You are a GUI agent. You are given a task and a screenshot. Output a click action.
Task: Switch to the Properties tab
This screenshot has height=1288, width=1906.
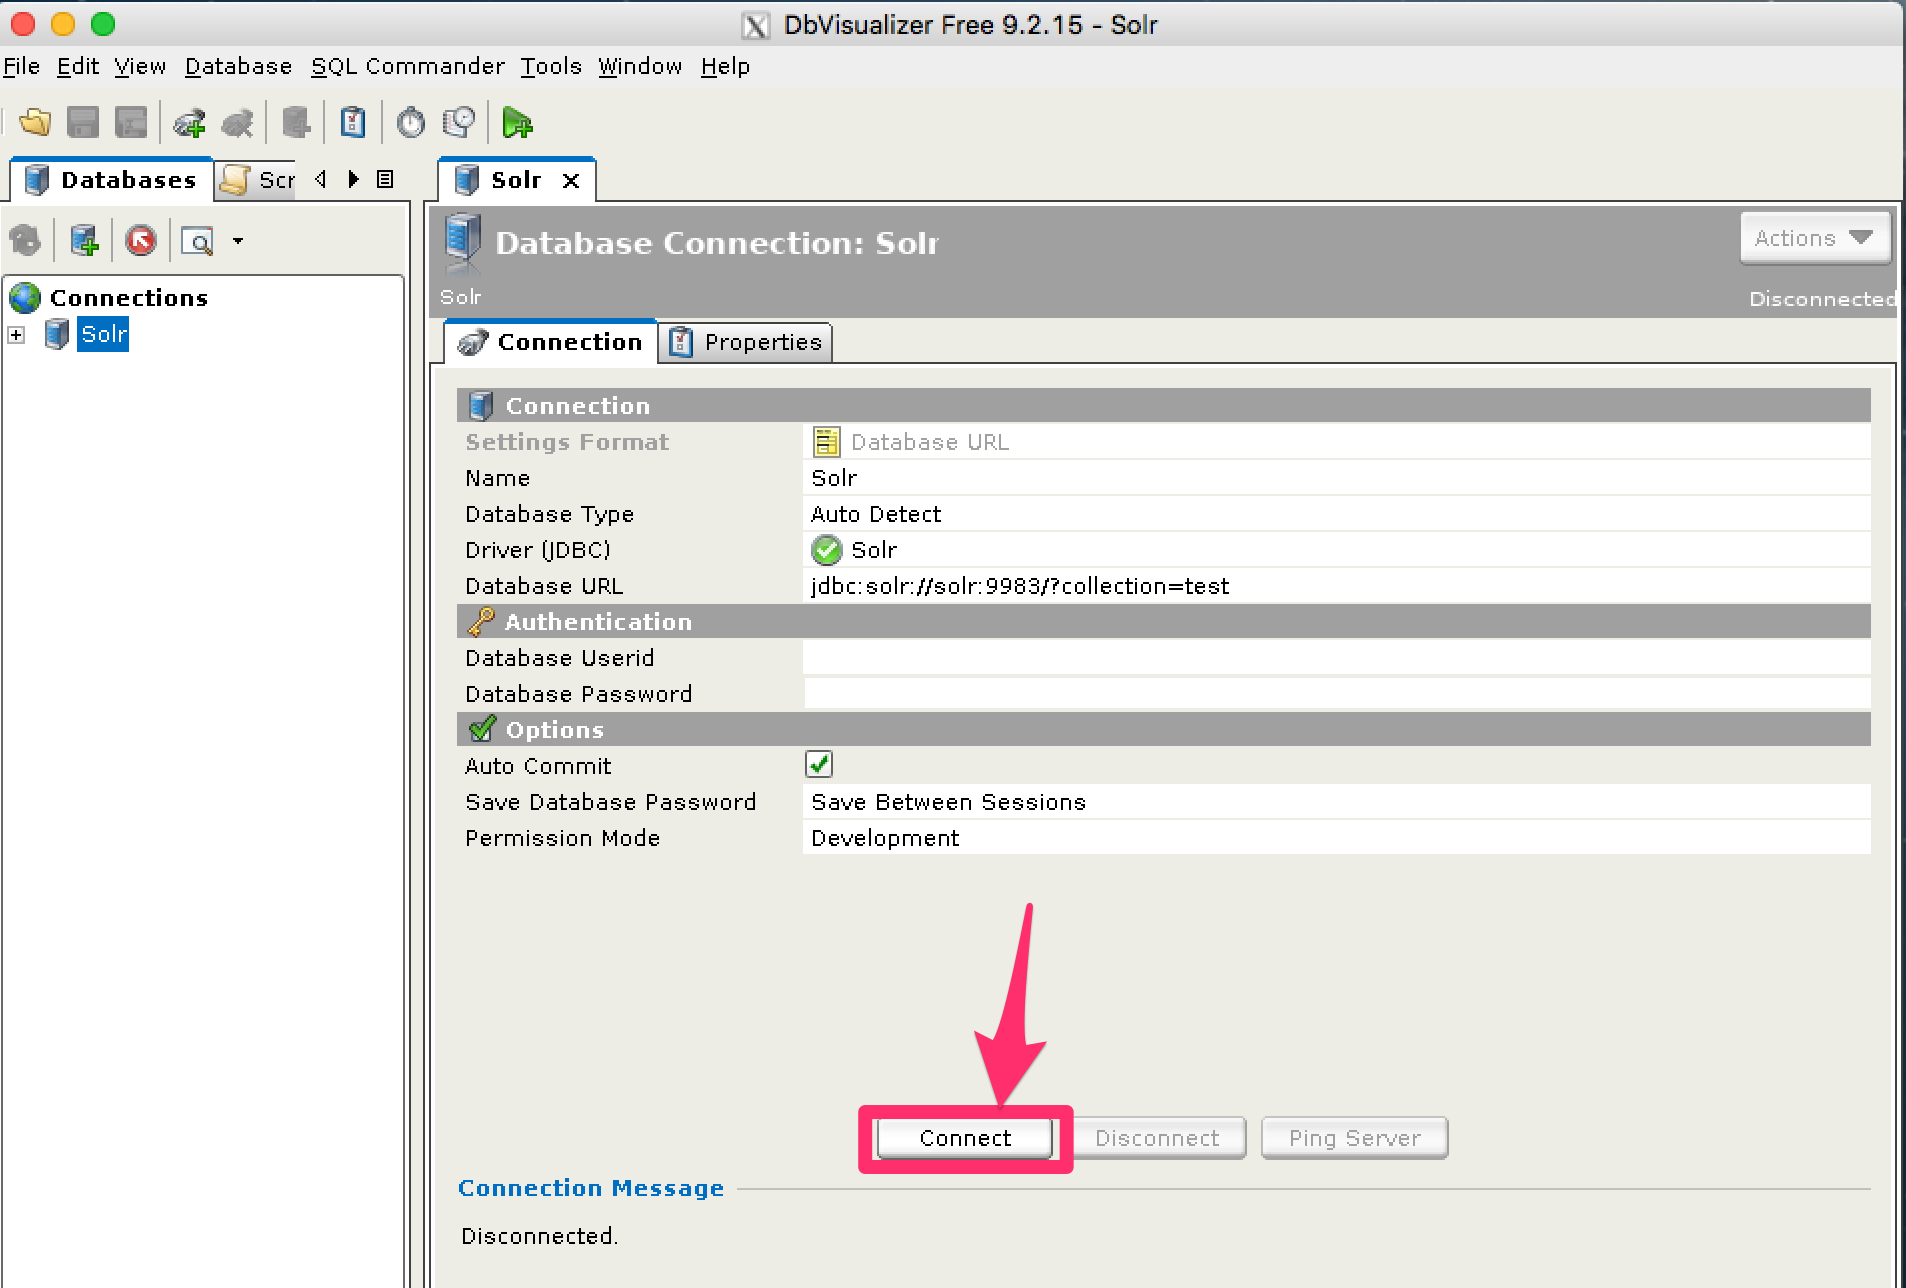[745, 342]
